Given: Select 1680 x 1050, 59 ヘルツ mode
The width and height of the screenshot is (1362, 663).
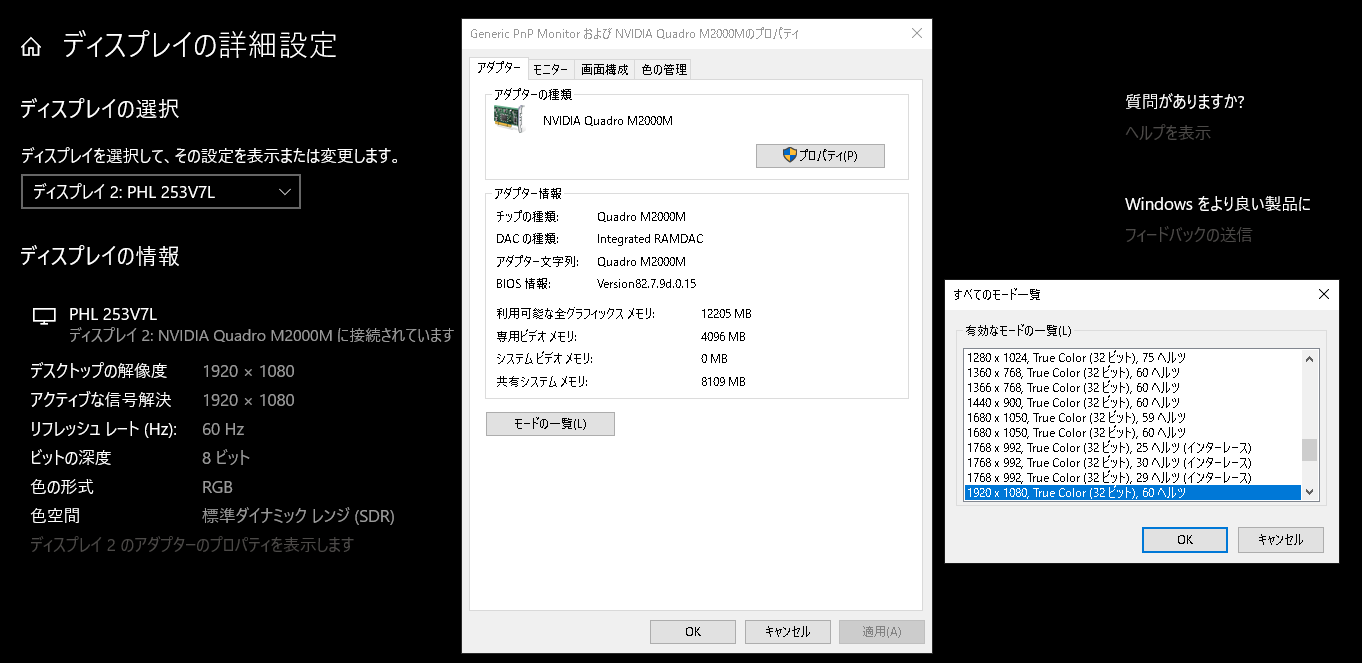Looking at the screenshot, I should [x=1132, y=417].
